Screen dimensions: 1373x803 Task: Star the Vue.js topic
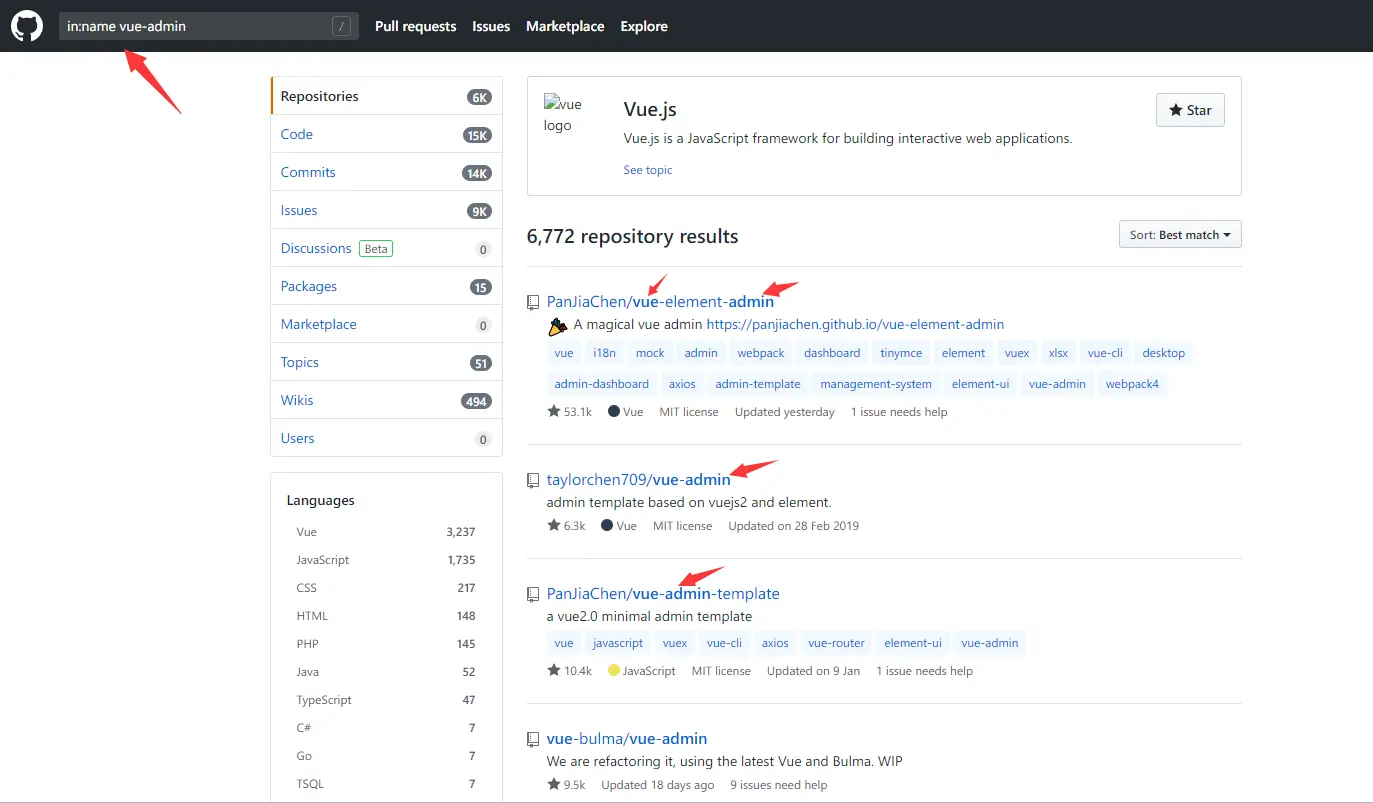pyautogui.click(x=1190, y=110)
